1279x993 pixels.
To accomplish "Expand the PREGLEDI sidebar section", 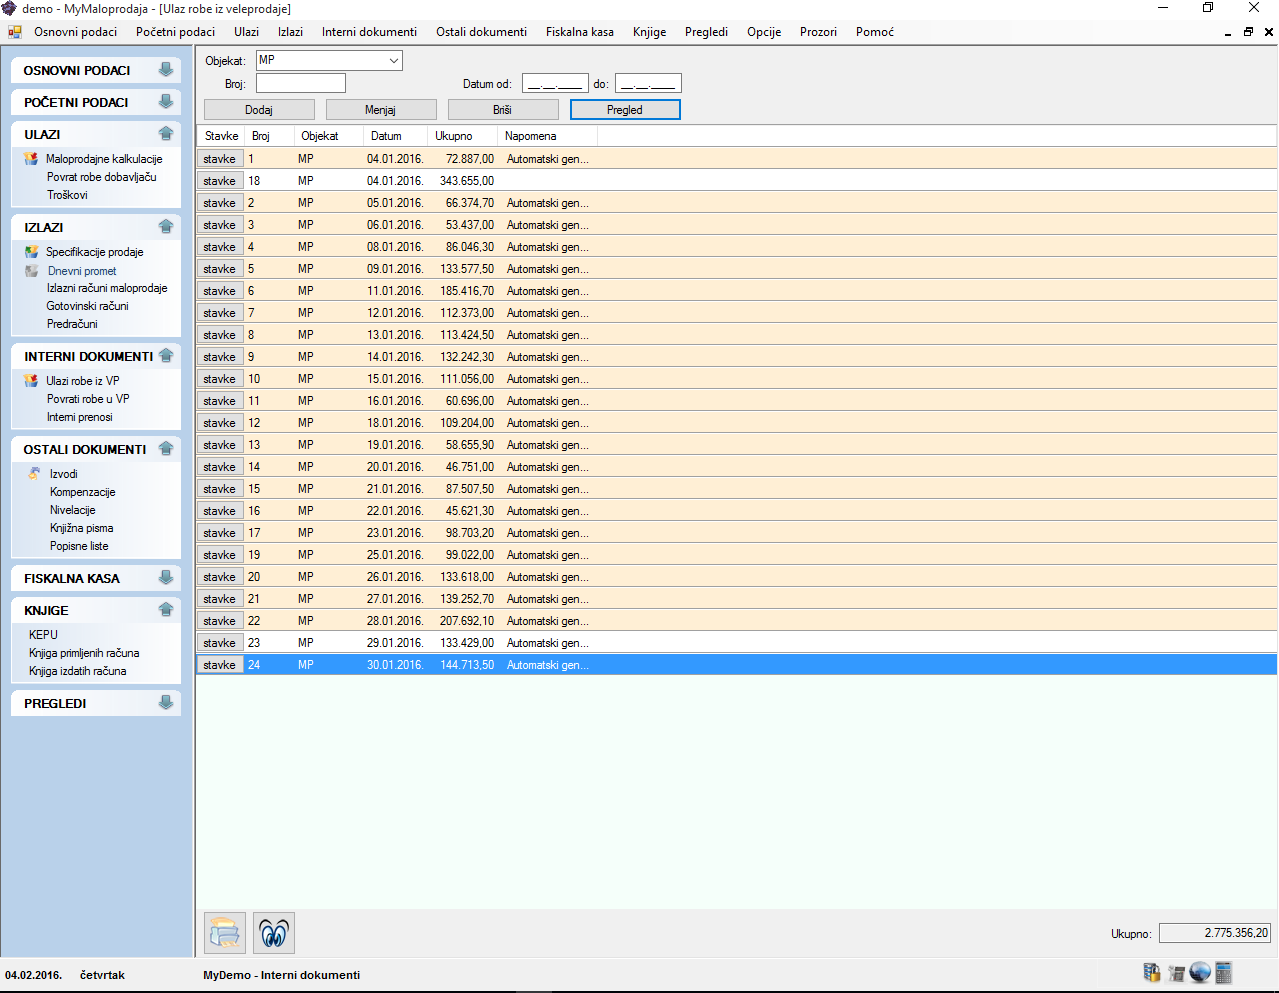I will [x=166, y=703].
